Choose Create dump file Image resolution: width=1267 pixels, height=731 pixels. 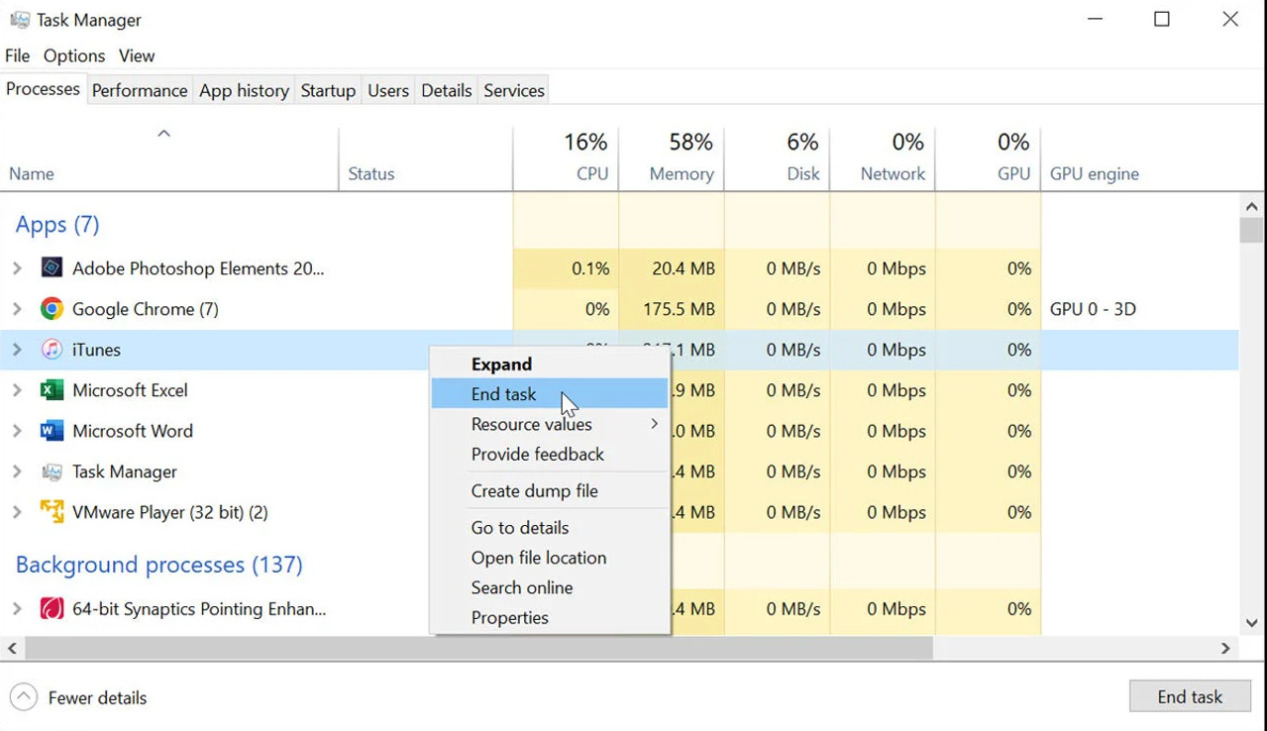550,491
